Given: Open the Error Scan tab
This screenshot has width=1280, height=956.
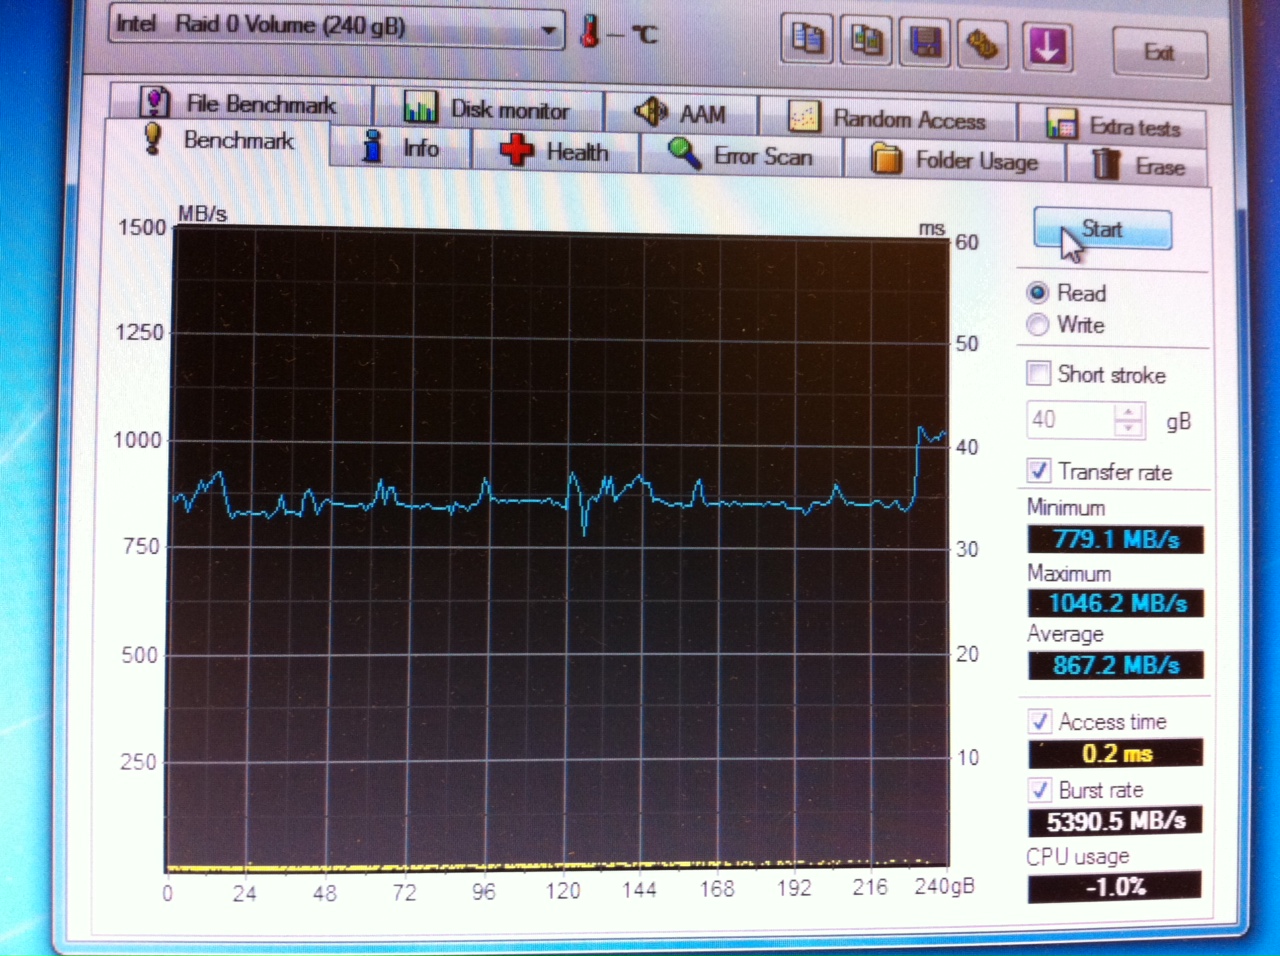Looking at the screenshot, I should tap(742, 156).
